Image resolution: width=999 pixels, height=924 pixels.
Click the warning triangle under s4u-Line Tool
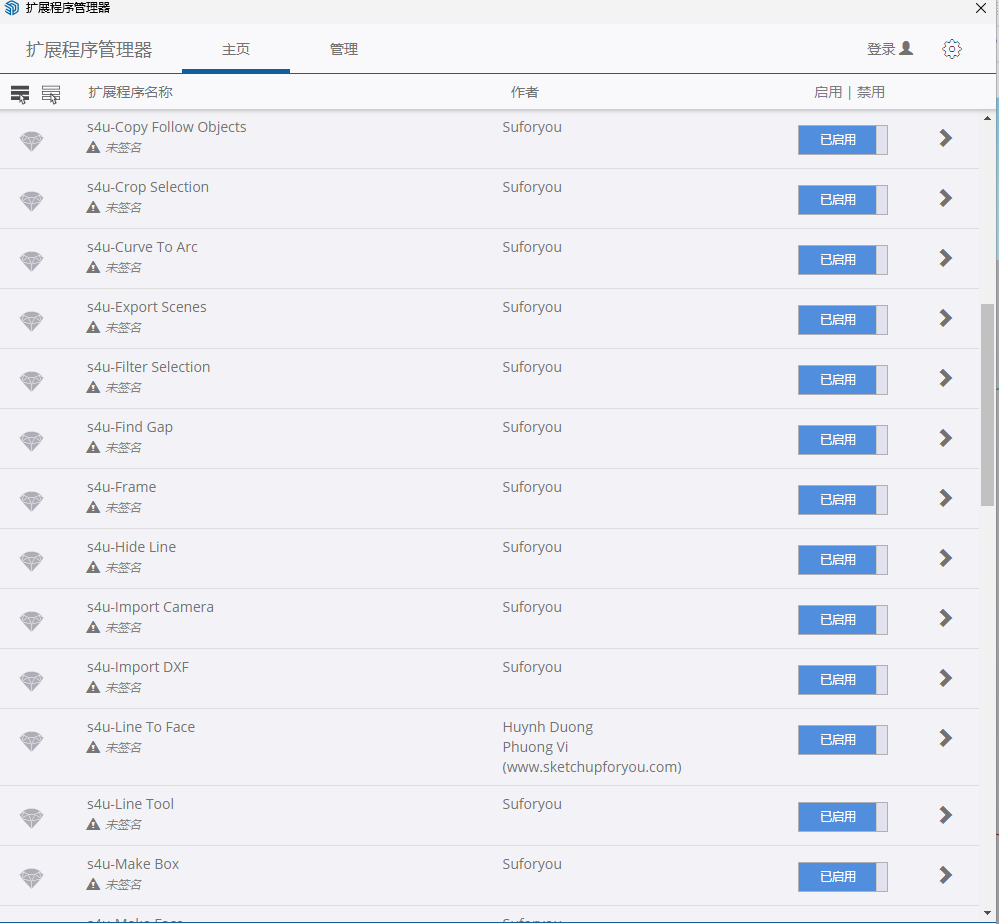tap(93, 824)
